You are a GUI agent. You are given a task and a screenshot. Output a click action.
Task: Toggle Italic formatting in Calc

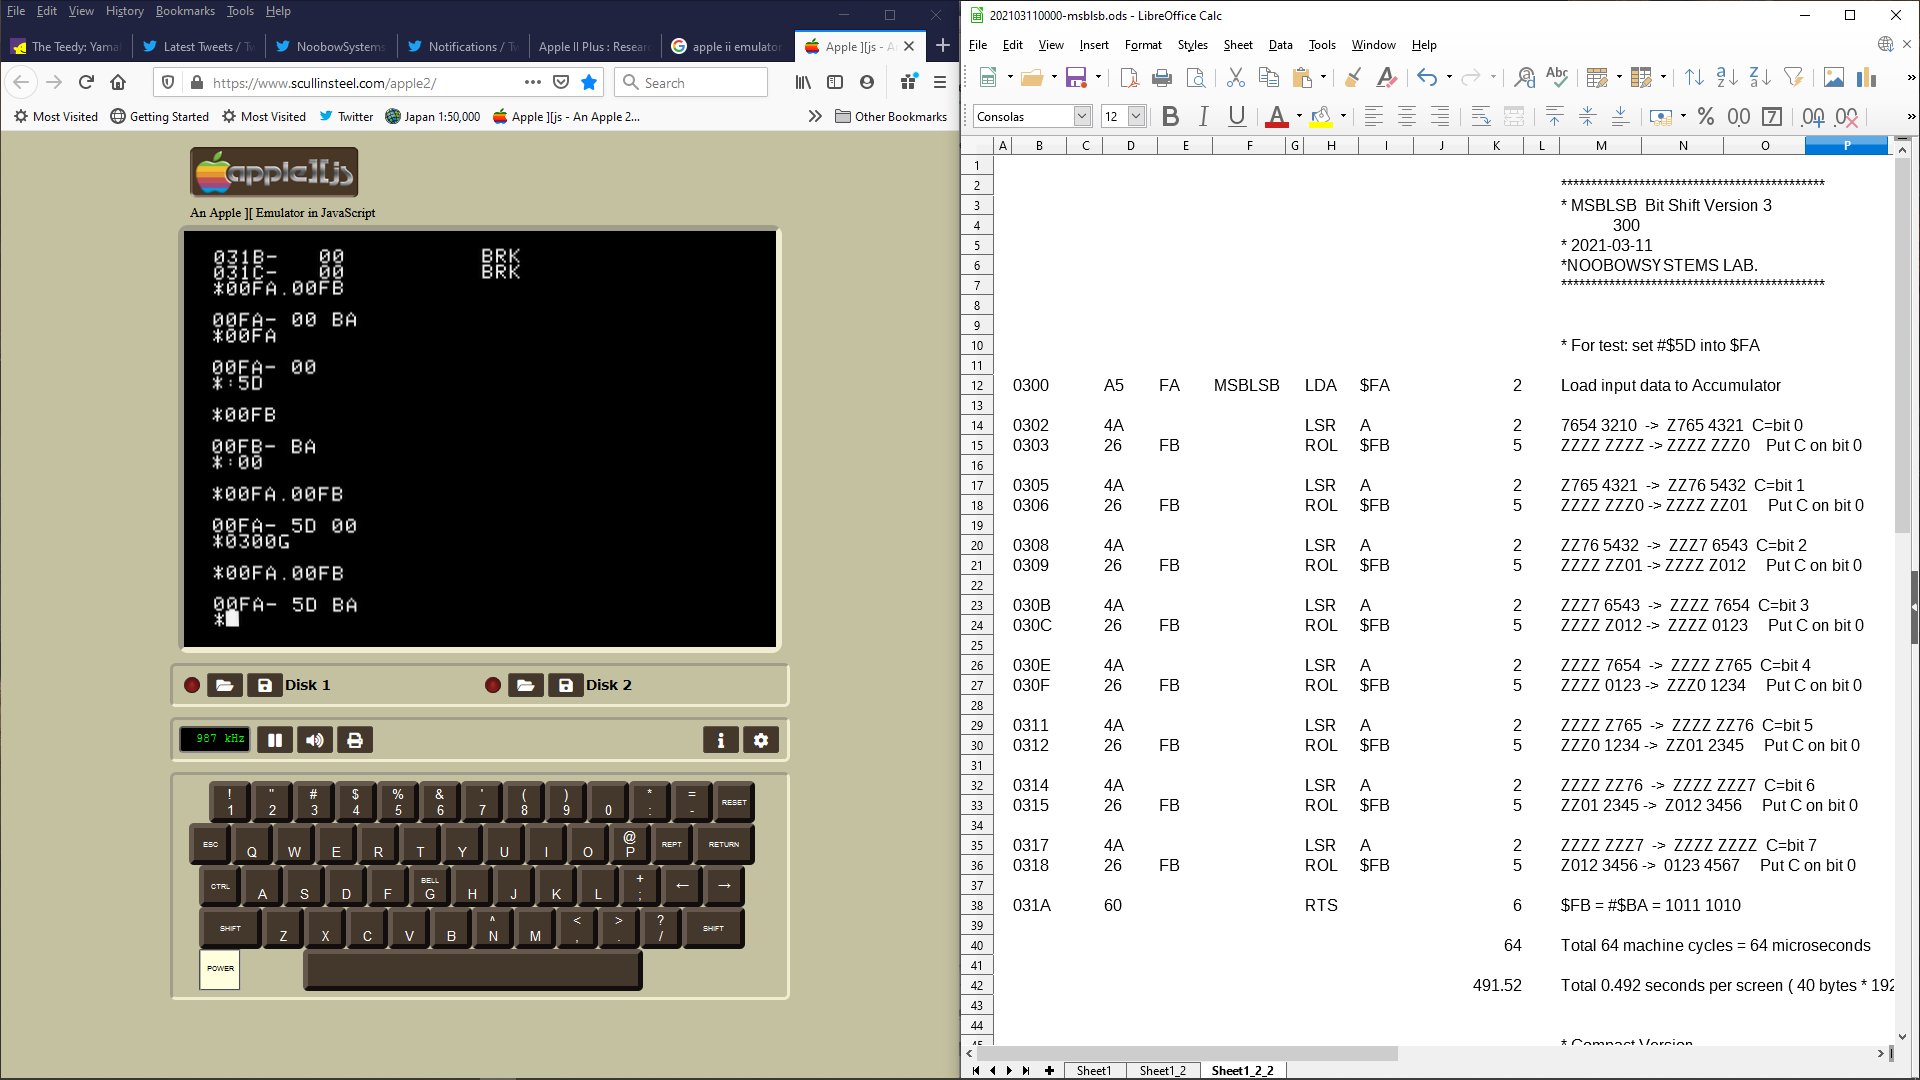1204,117
